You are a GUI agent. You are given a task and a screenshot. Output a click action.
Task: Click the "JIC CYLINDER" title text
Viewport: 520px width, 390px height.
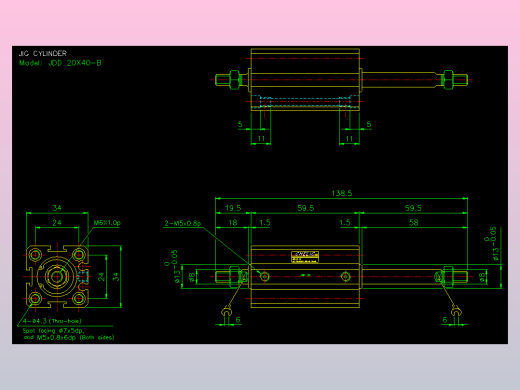click(43, 53)
